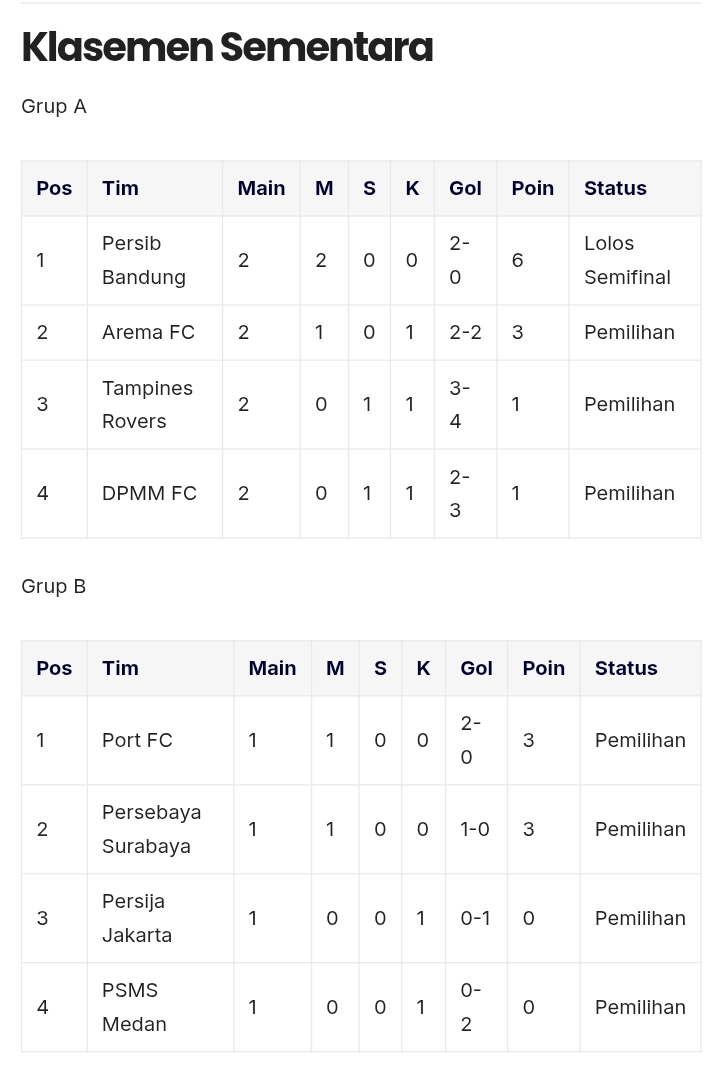720x1068 pixels.
Task: Click Main column header in Grup B
Action: tap(272, 668)
